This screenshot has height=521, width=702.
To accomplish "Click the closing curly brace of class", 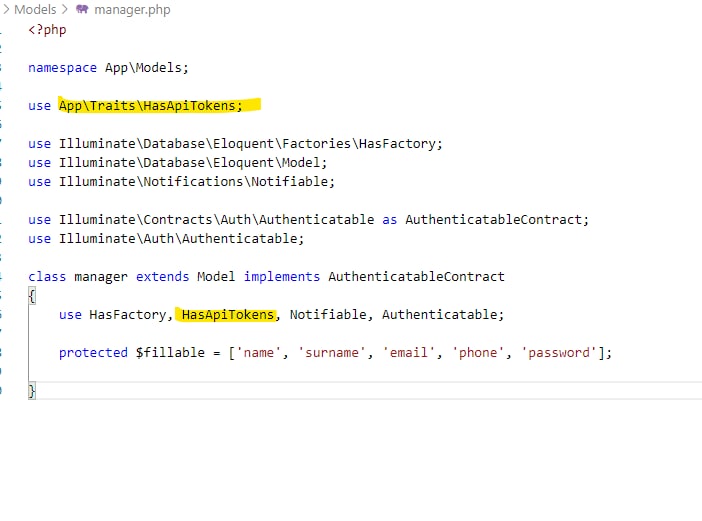I will tap(32, 391).
